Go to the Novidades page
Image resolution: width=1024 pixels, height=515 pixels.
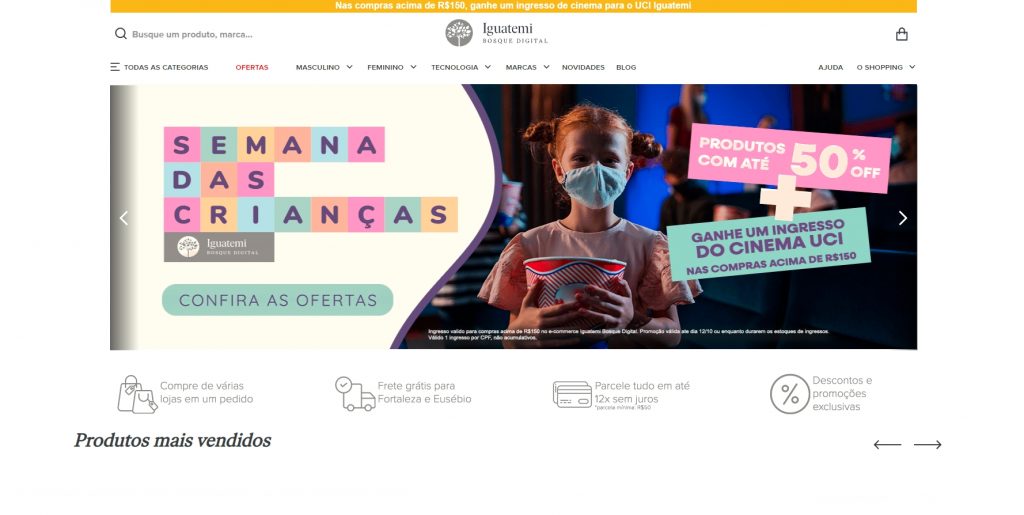(583, 67)
